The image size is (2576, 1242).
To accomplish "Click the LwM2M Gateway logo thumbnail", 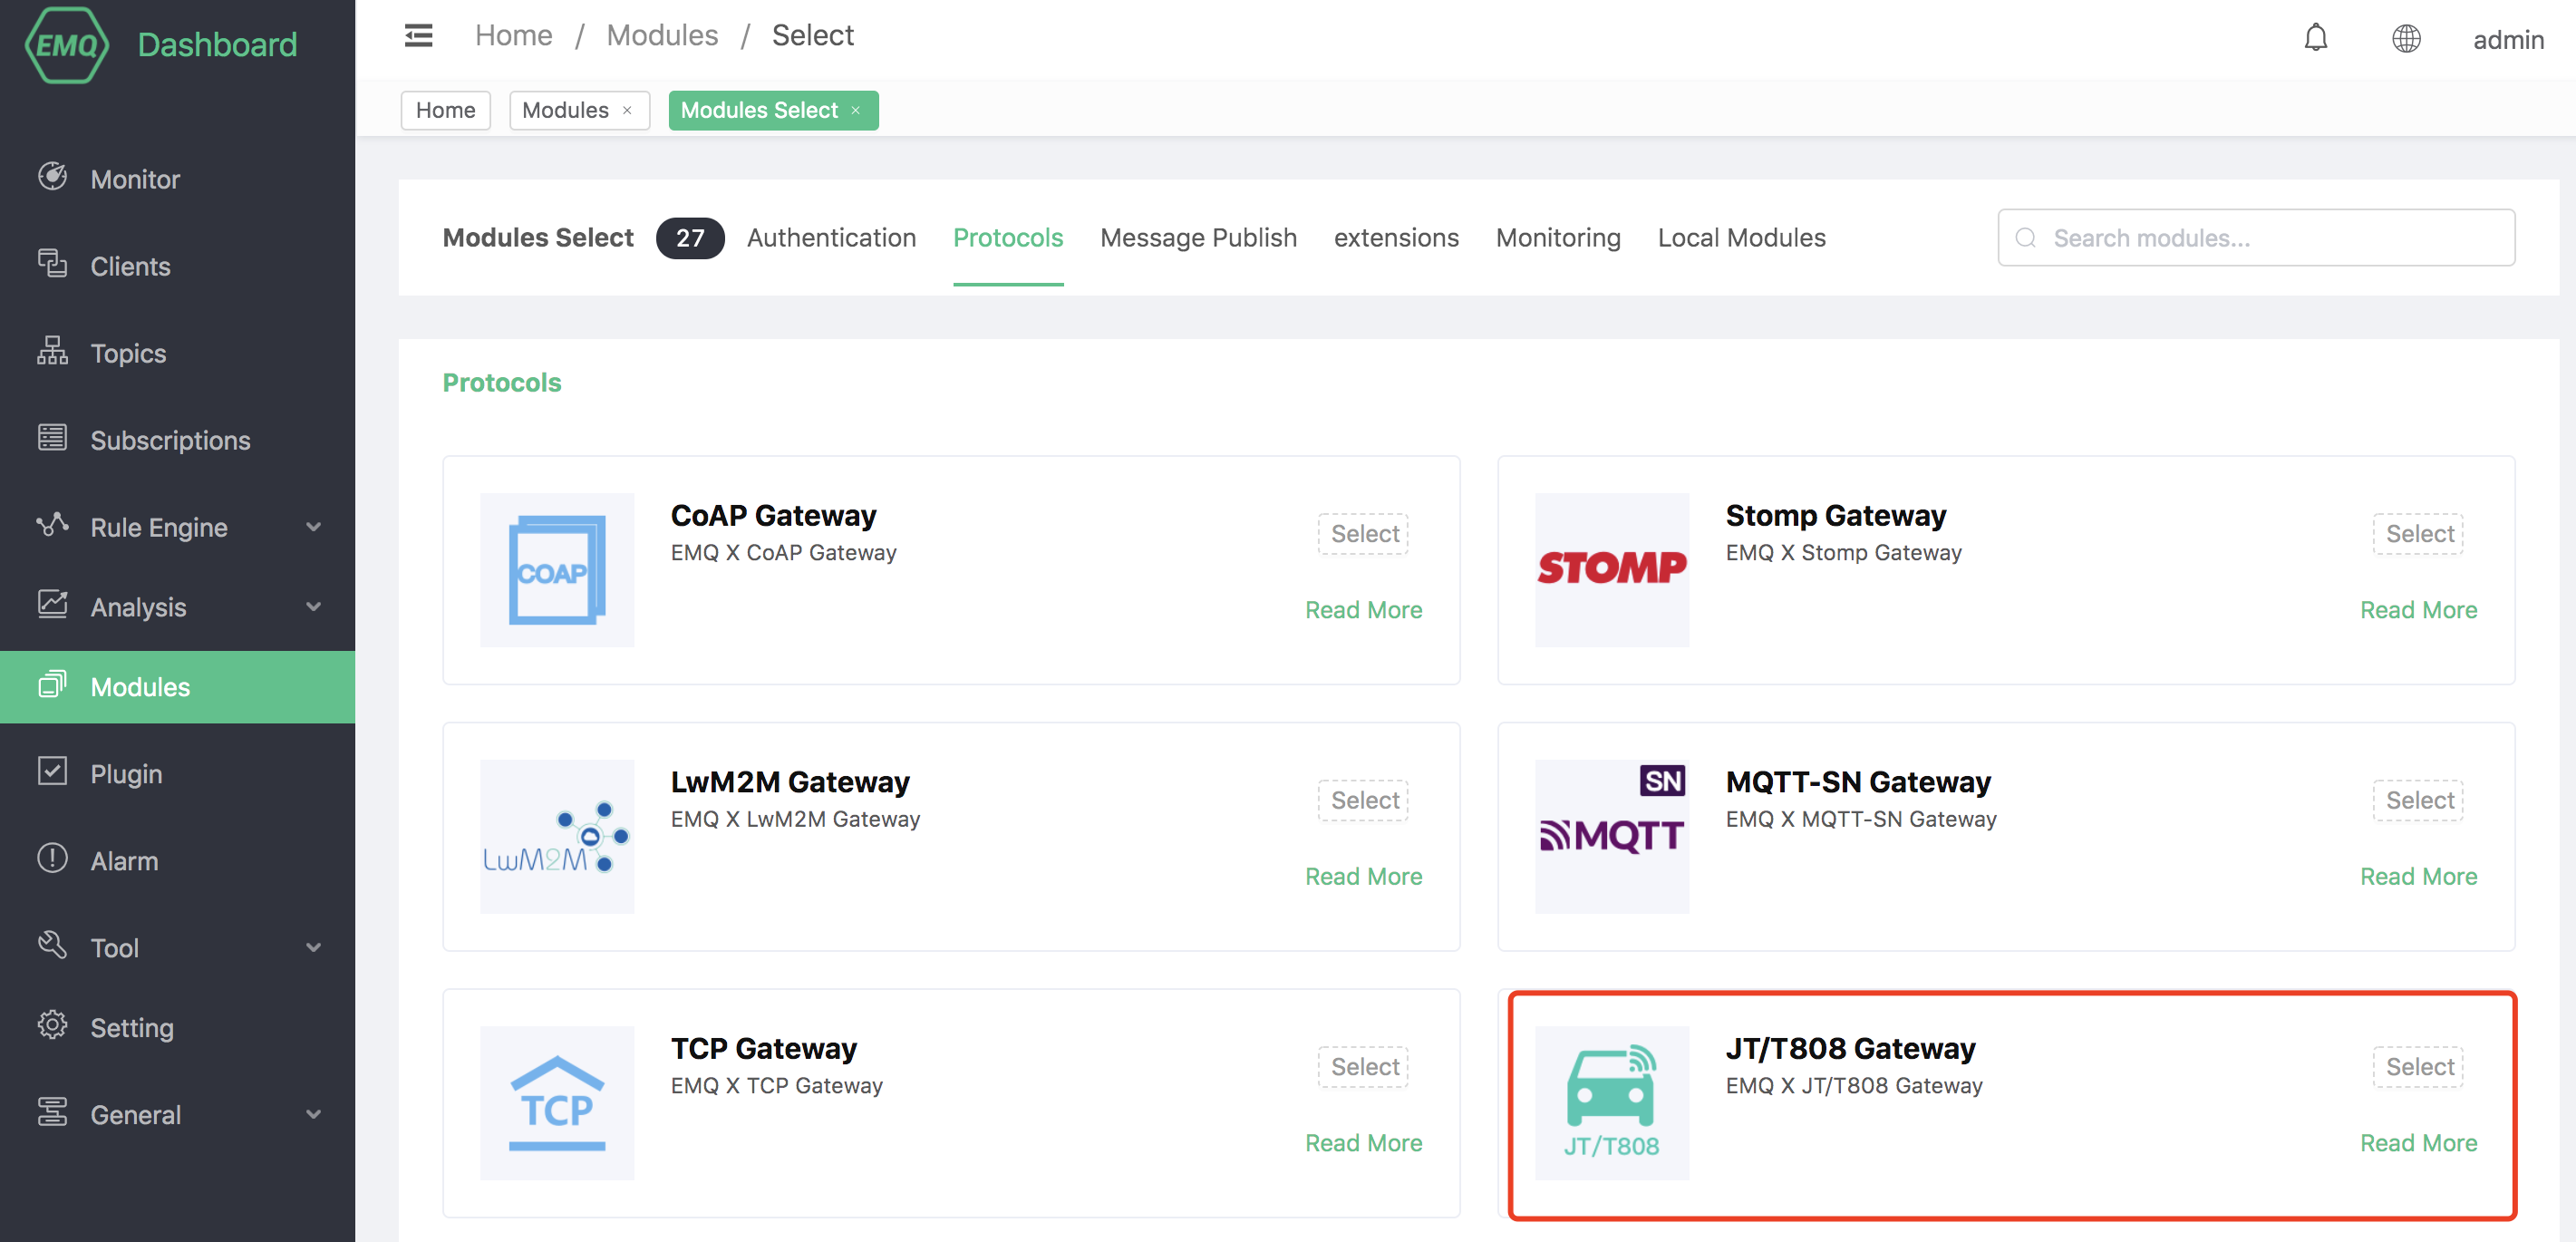I will tap(557, 837).
